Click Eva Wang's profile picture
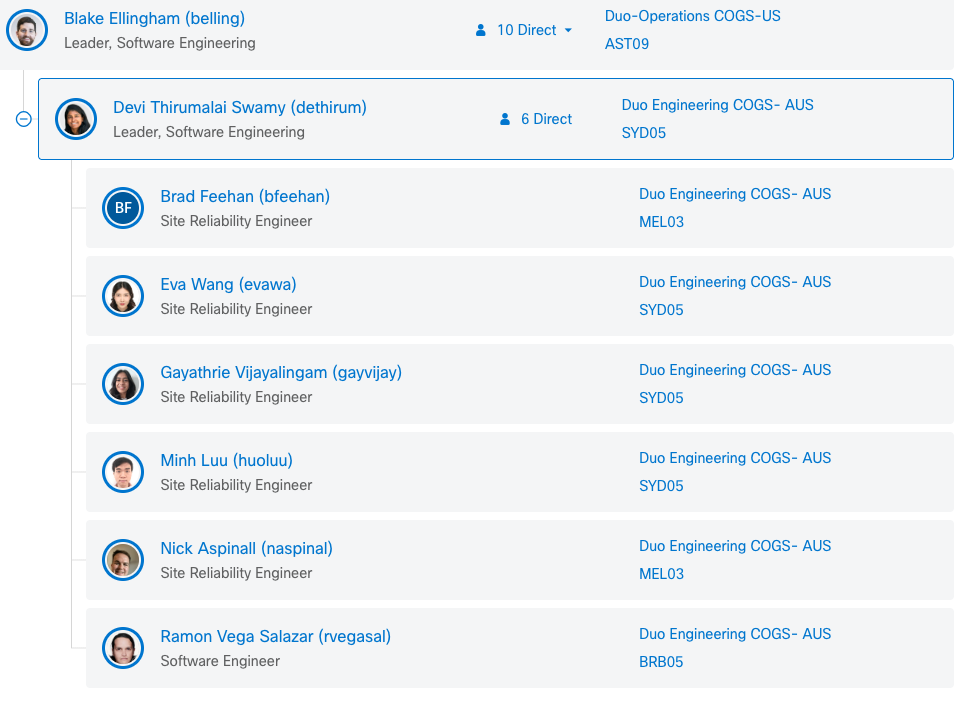 tap(123, 296)
